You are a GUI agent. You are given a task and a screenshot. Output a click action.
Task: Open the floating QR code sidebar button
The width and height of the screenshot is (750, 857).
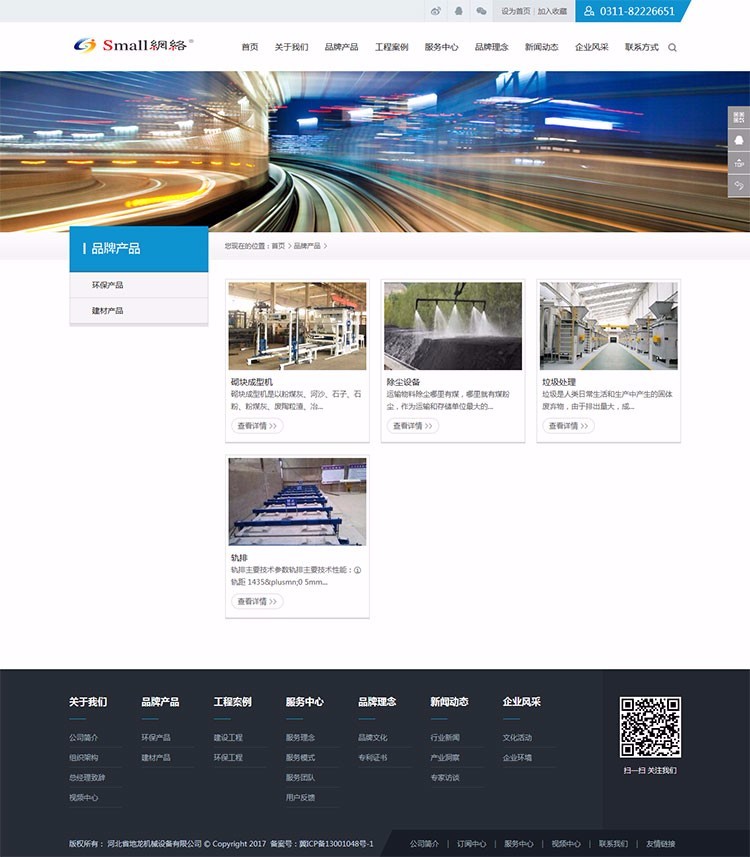pos(739,117)
